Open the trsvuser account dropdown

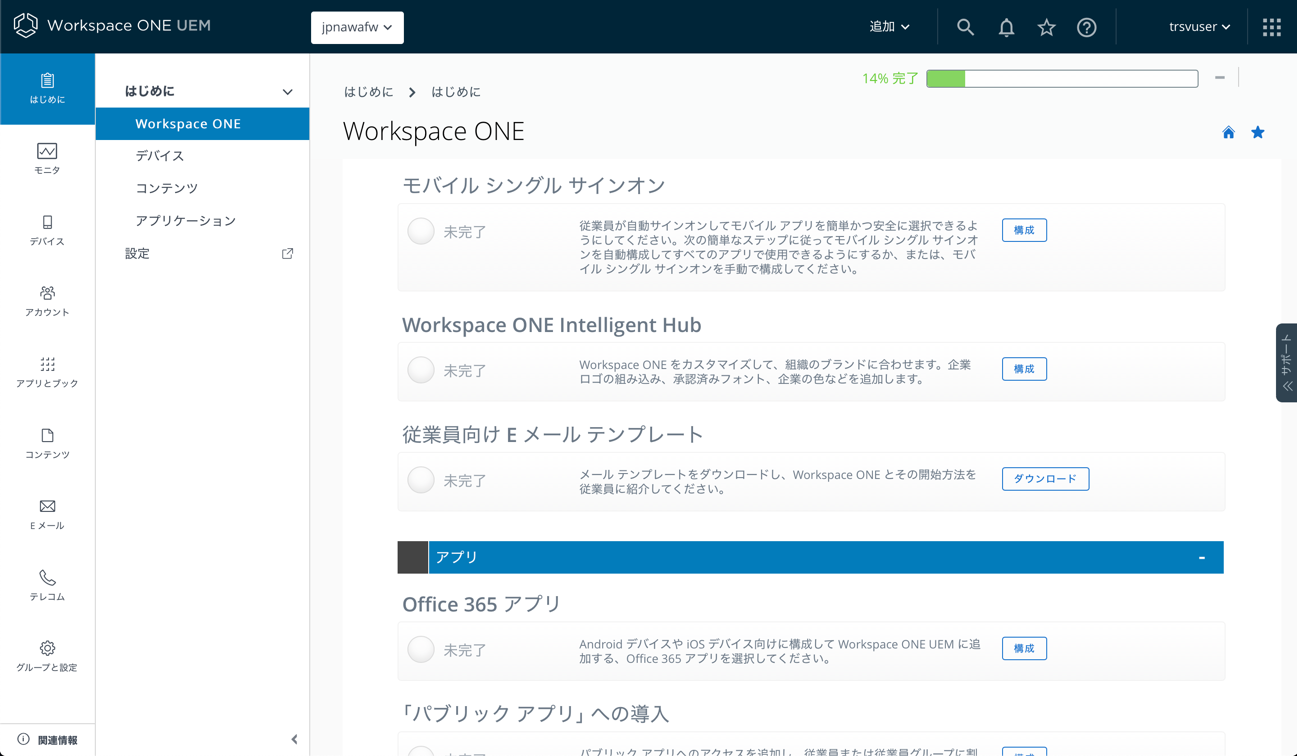click(1199, 27)
